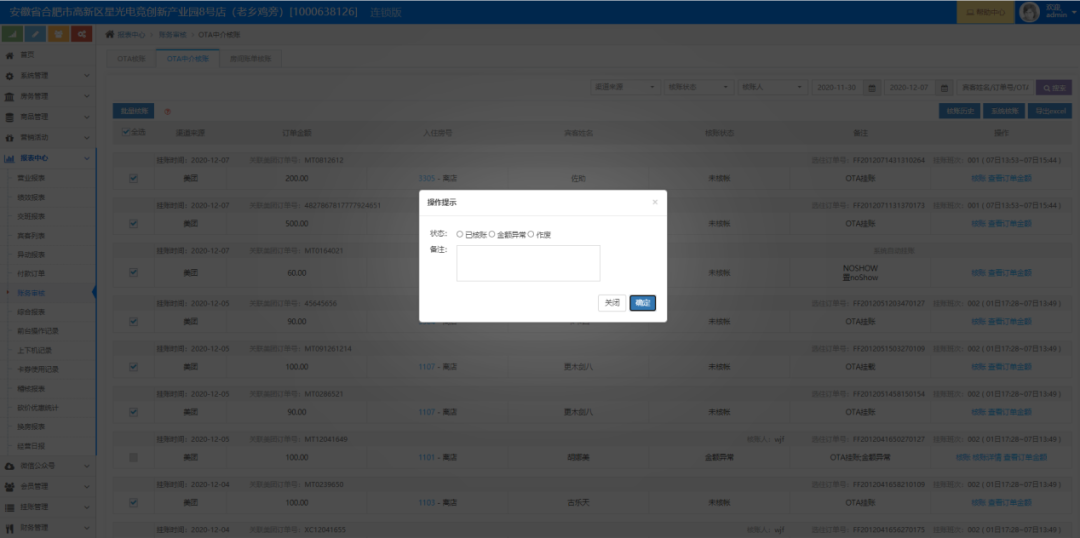Open the 核账人 filter dropdown

click(773, 87)
